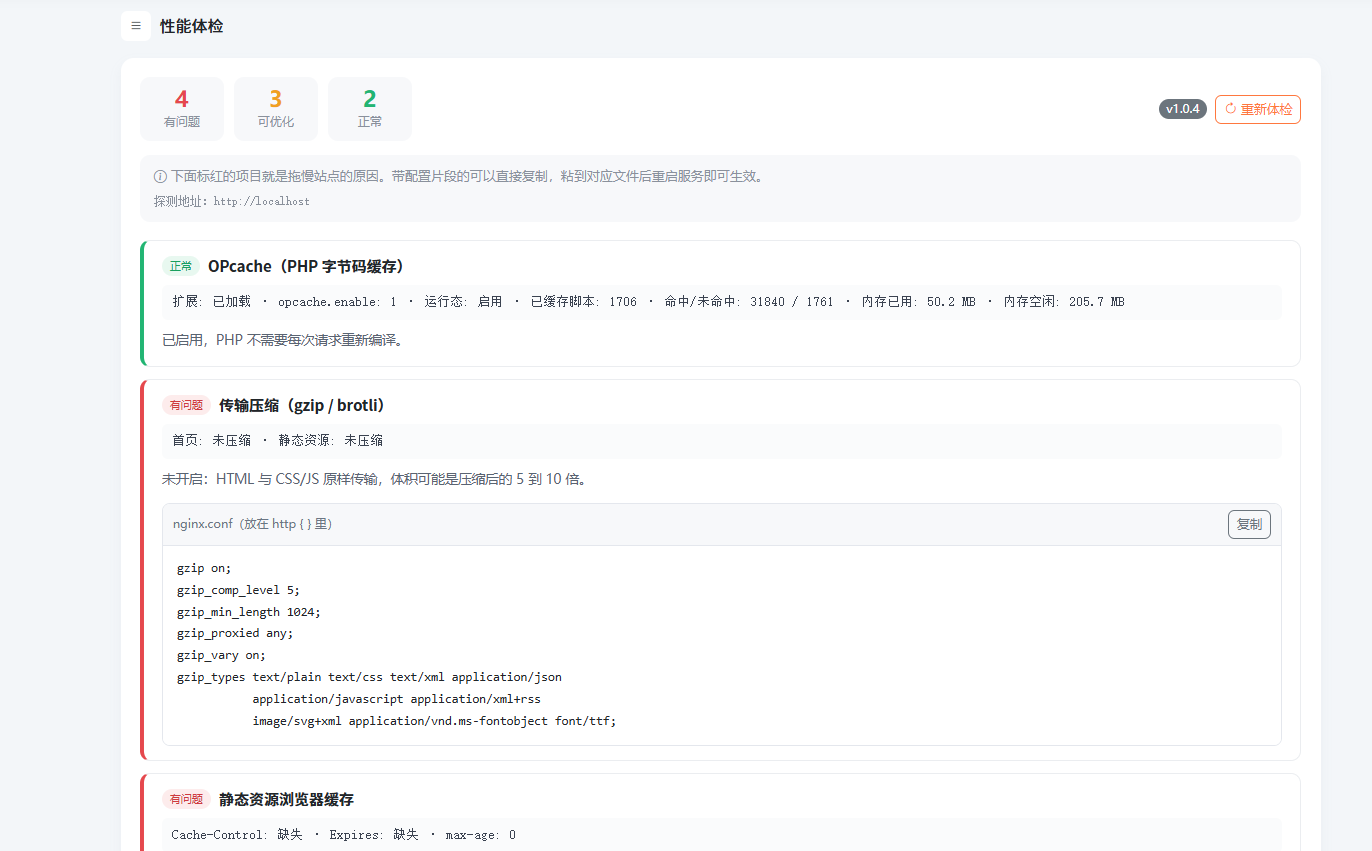This screenshot has width=1372, height=851.
Task: Copy the nginx.conf snippet with 复制 button
Action: tap(1249, 524)
